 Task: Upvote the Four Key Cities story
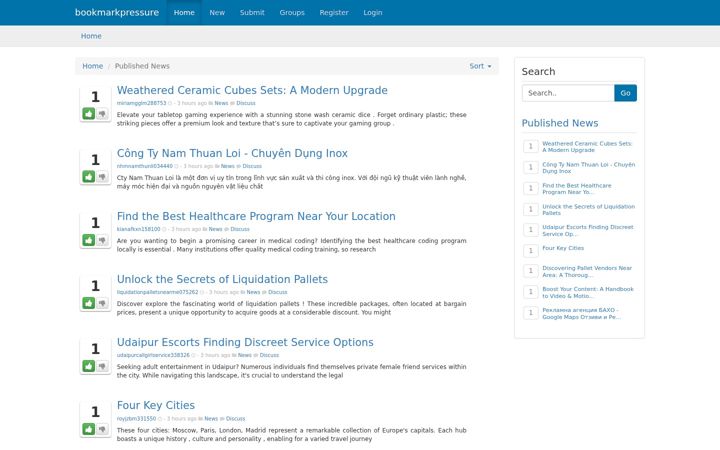point(89,429)
